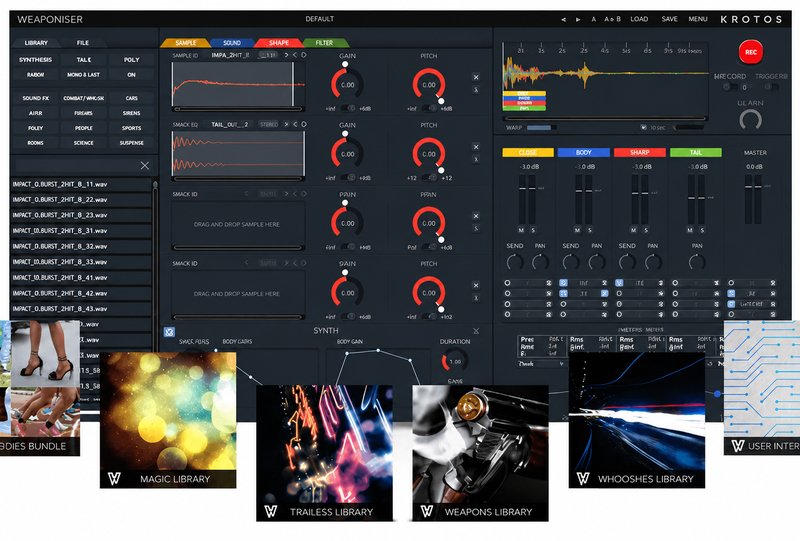Toggle first sample gain range switch

pos(348,108)
